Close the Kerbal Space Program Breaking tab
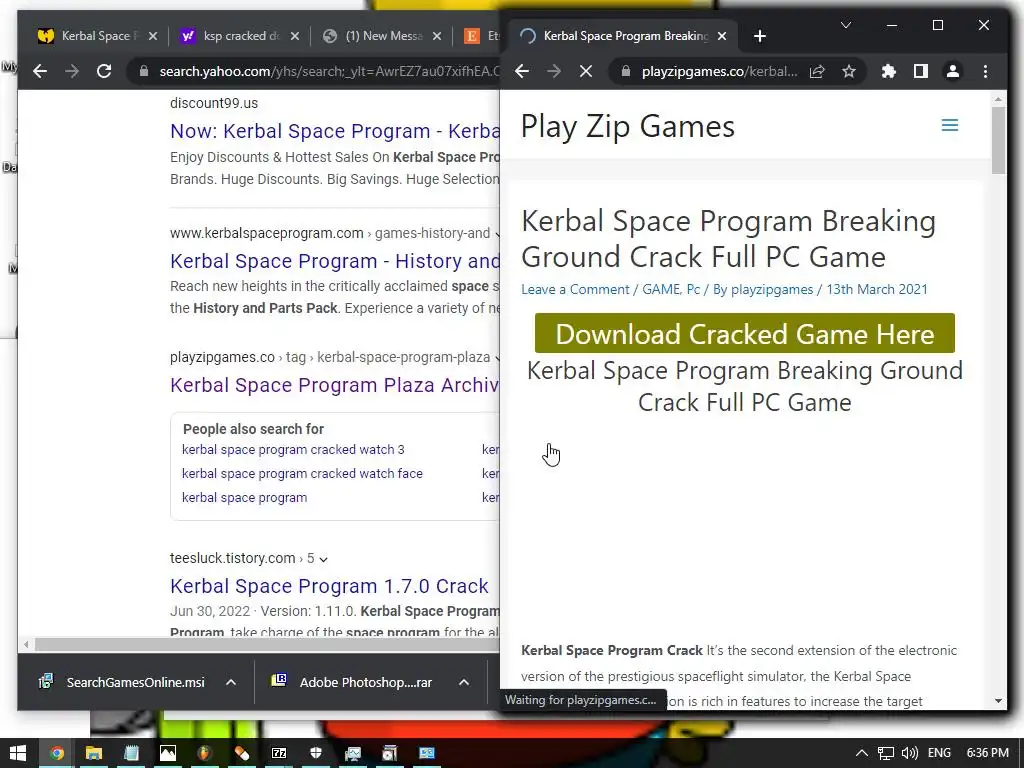1024x768 pixels. point(722,36)
